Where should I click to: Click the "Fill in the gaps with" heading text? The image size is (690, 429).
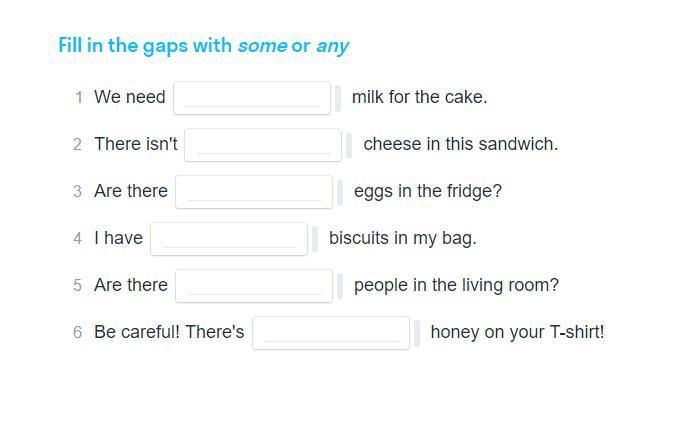click(146, 46)
